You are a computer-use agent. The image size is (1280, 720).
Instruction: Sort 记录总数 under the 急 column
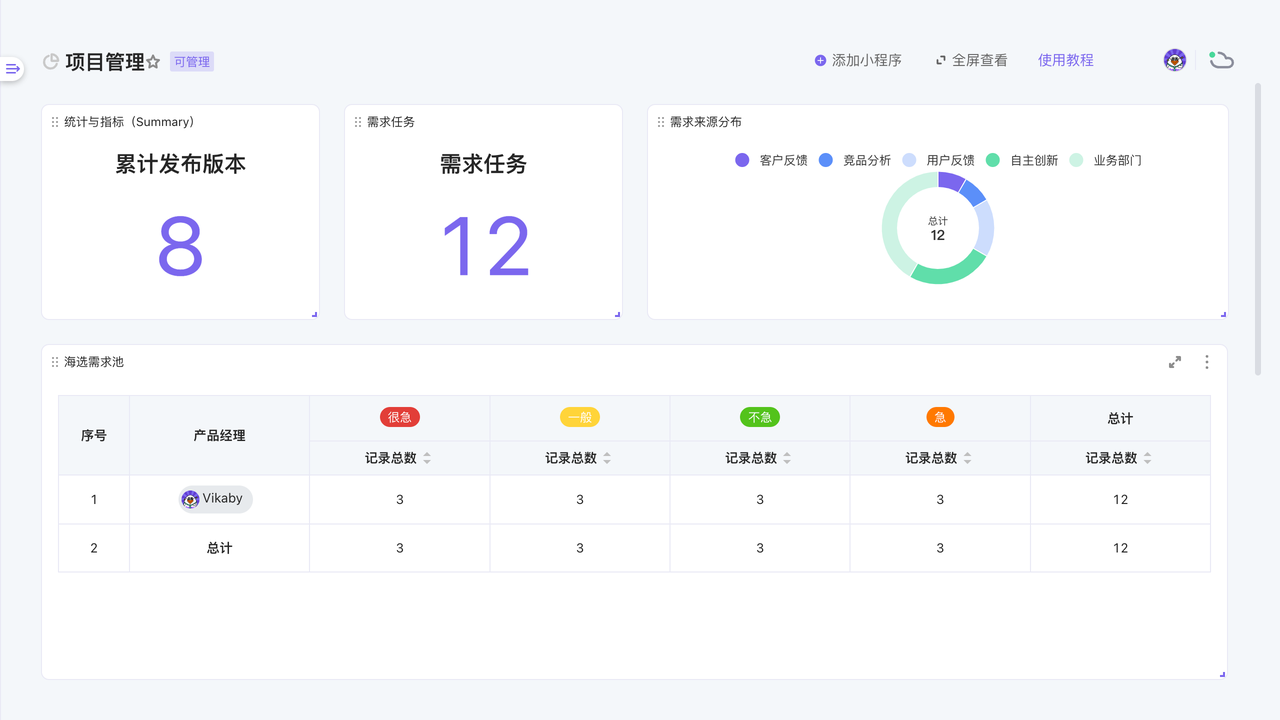(x=967, y=458)
